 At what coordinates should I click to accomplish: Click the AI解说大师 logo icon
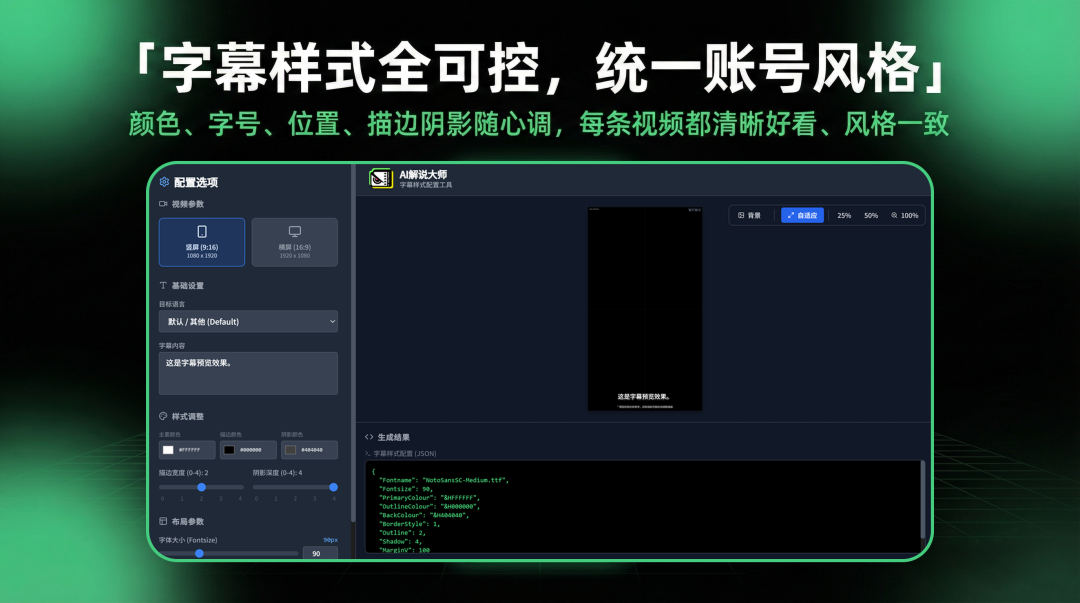pos(379,178)
